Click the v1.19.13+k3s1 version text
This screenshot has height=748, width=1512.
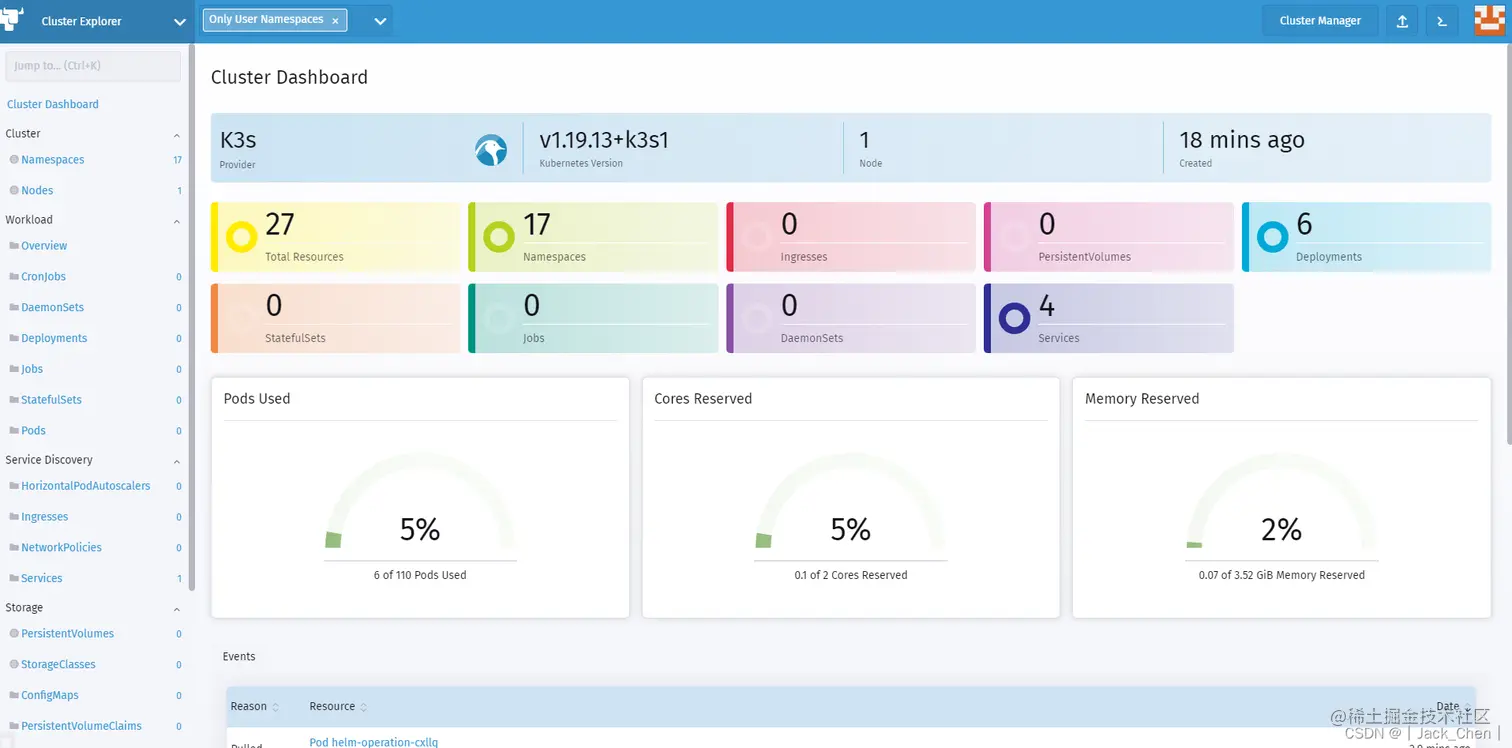[604, 140]
